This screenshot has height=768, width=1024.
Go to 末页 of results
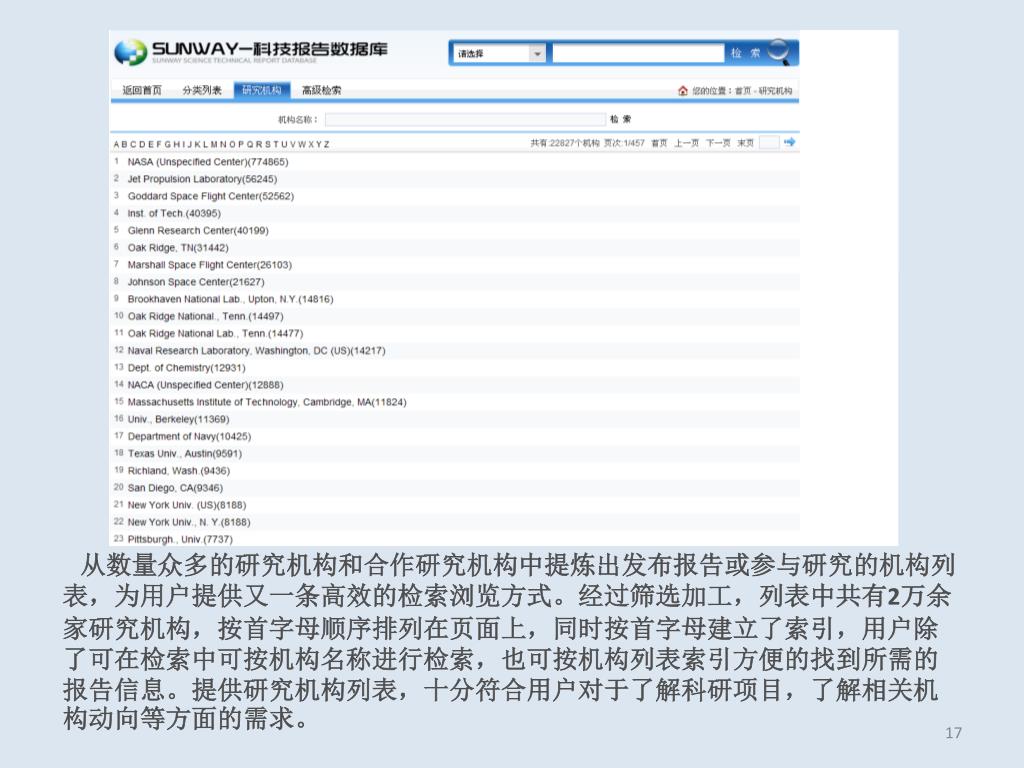[745, 143]
